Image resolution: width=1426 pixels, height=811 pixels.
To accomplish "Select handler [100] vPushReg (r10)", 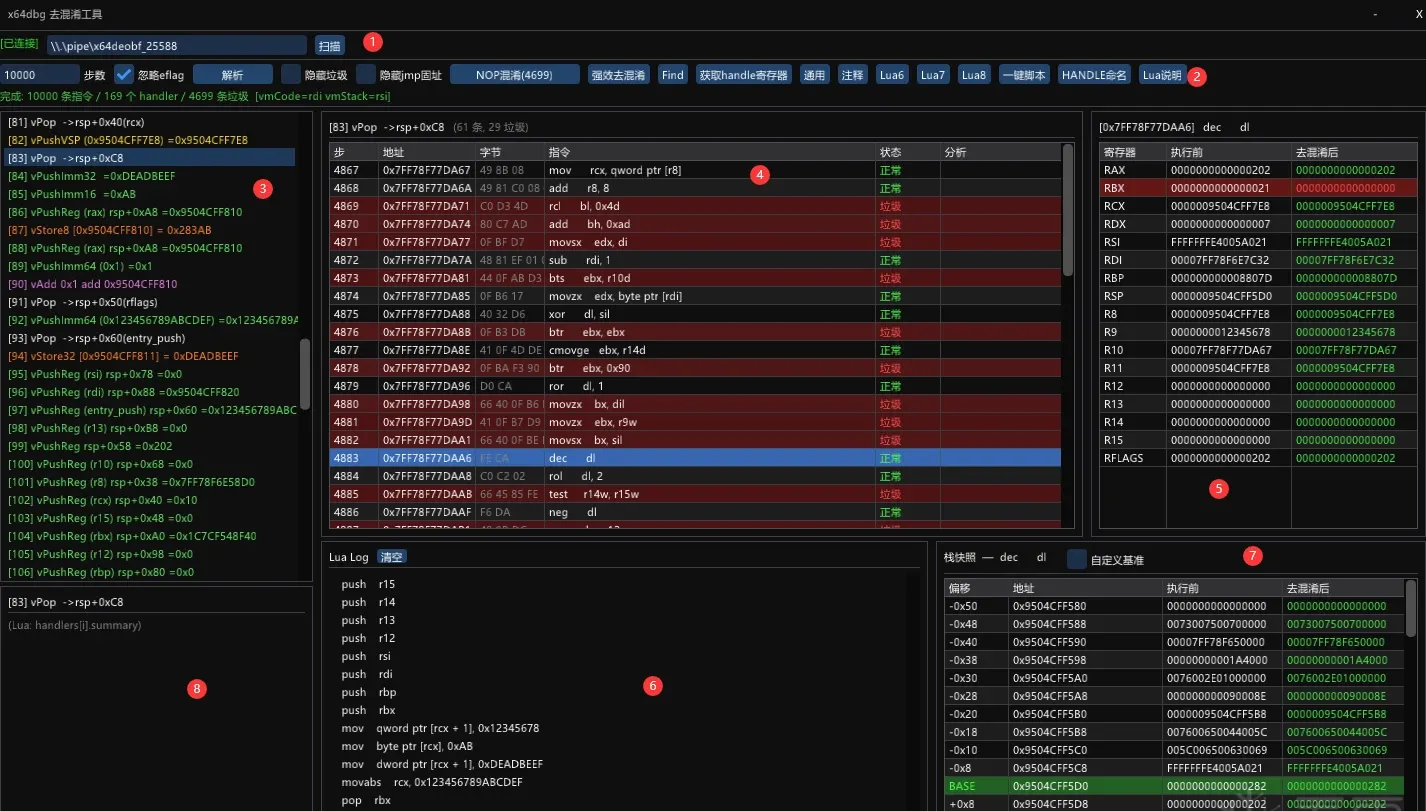I will click(x=150, y=464).
